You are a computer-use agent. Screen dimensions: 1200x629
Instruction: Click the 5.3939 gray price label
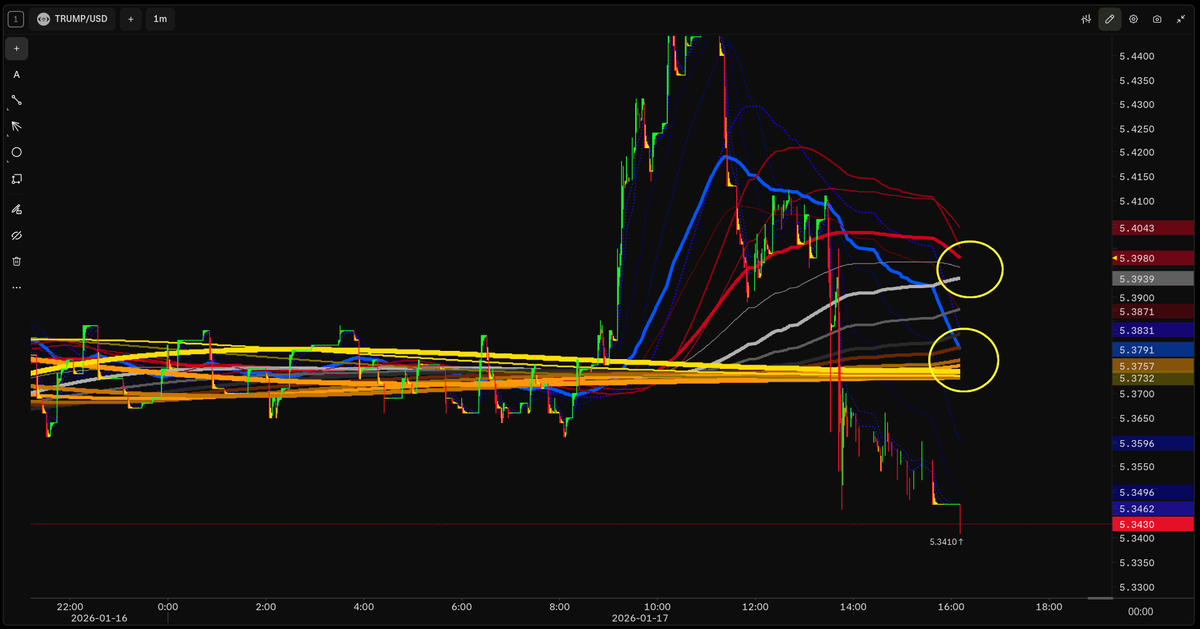point(1153,279)
